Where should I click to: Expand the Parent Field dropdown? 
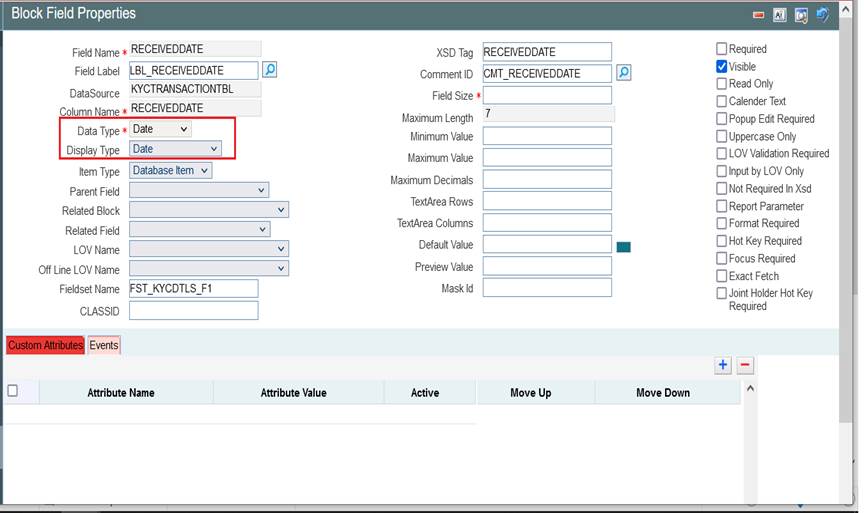coord(199,190)
